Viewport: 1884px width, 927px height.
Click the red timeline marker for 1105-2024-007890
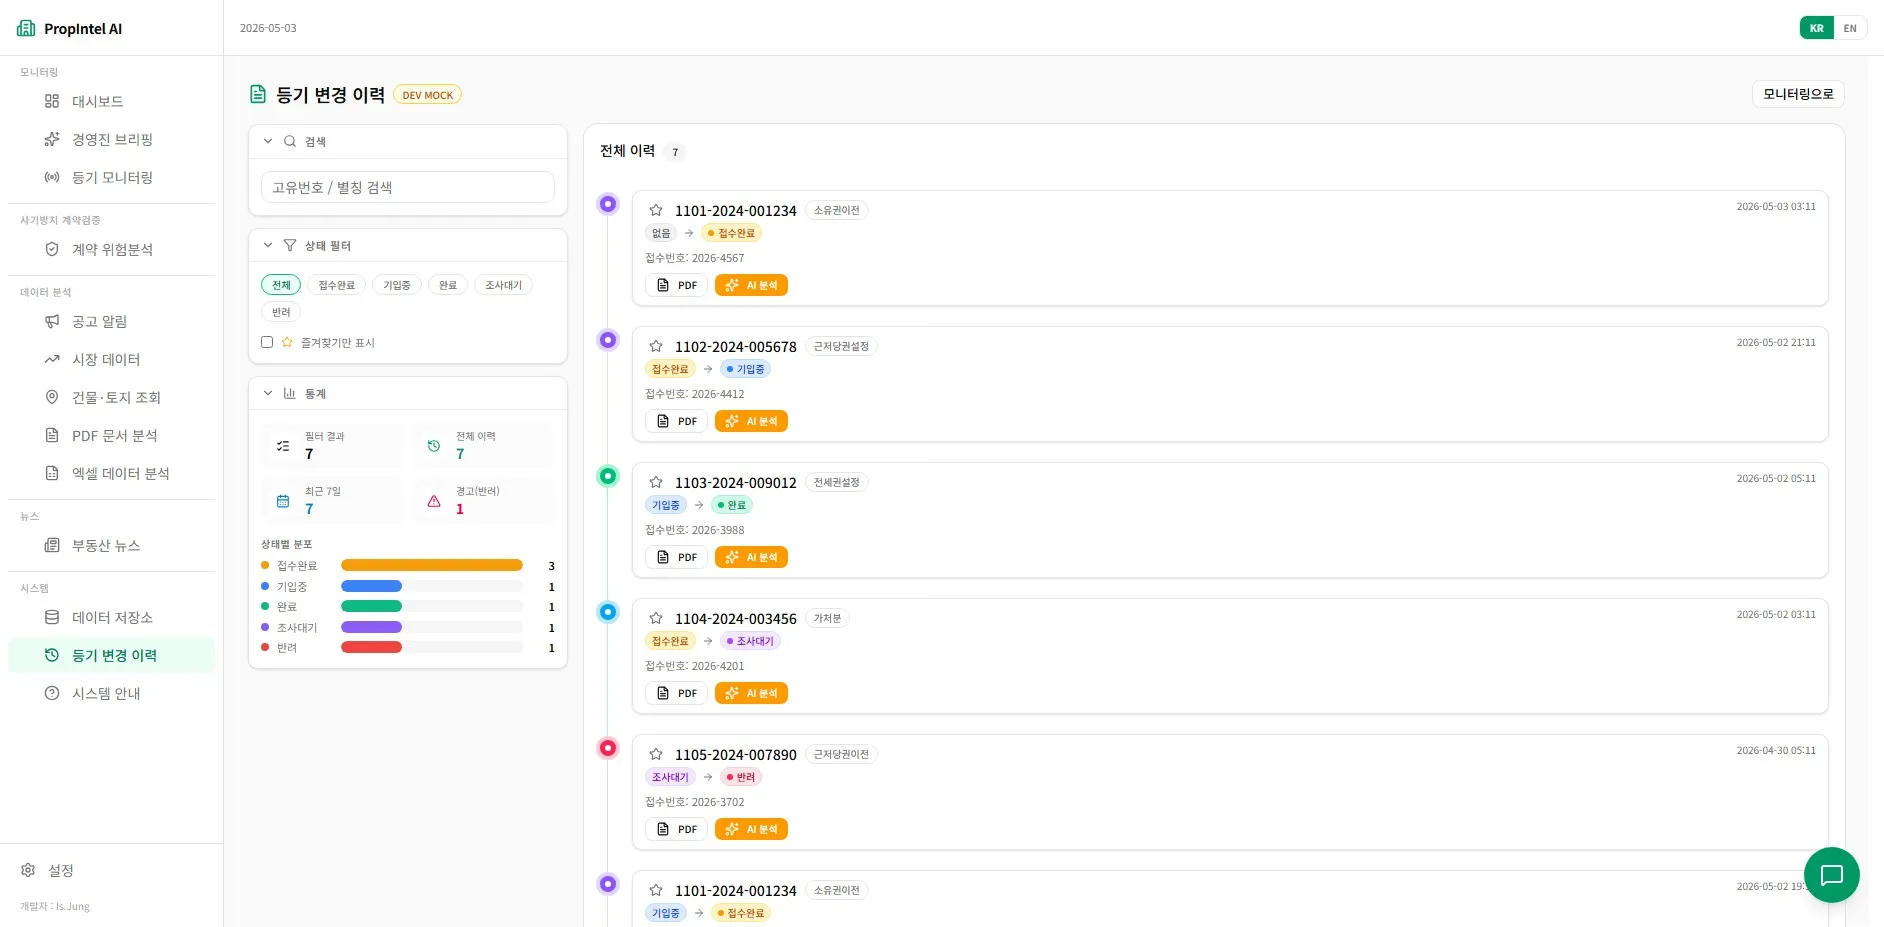point(608,748)
